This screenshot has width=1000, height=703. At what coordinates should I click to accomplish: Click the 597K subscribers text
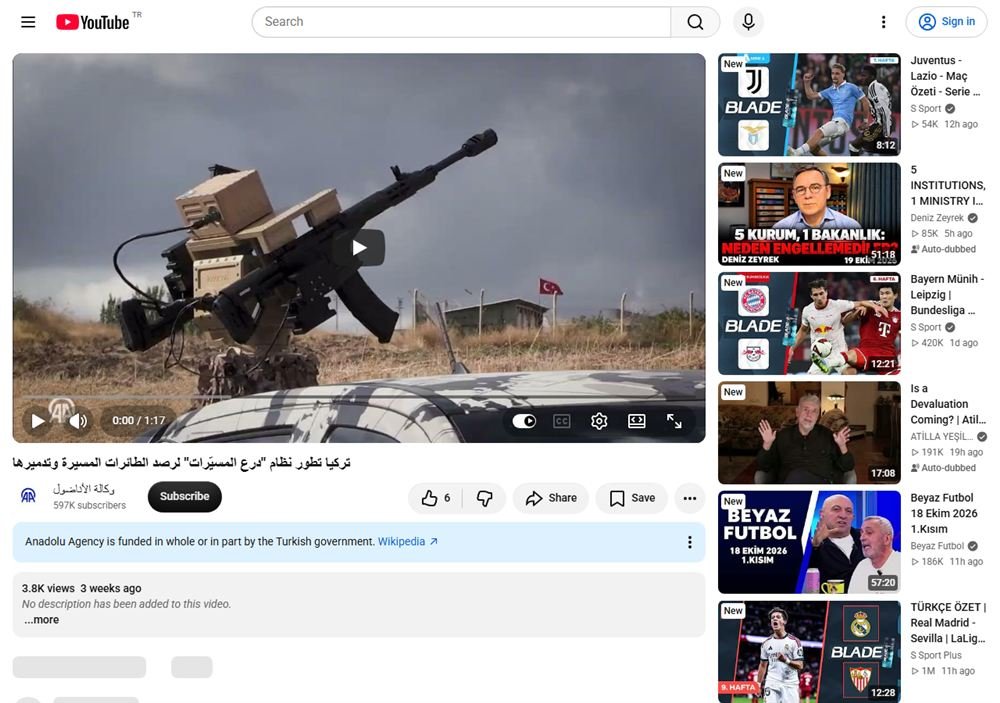(x=89, y=505)
